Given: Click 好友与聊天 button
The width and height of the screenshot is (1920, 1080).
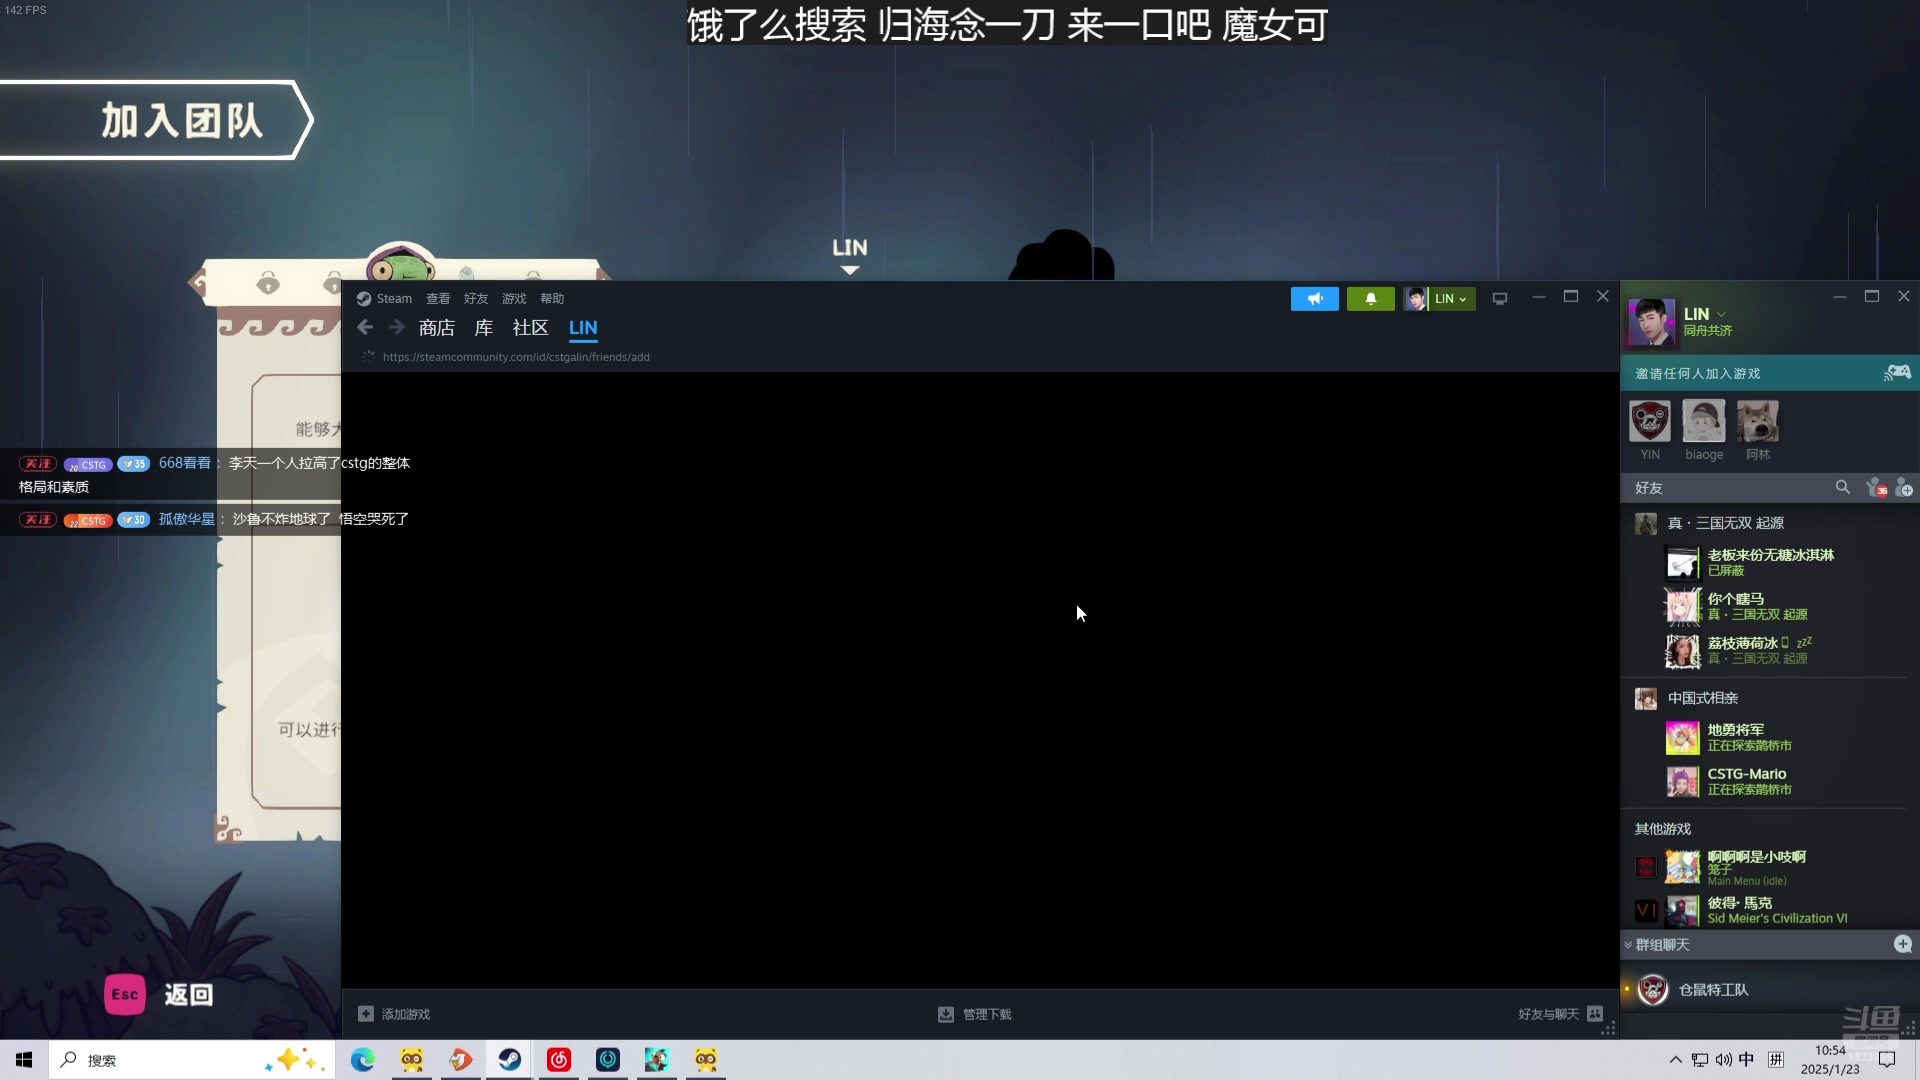Looking at the screenshot, I should (1561, 1014).
